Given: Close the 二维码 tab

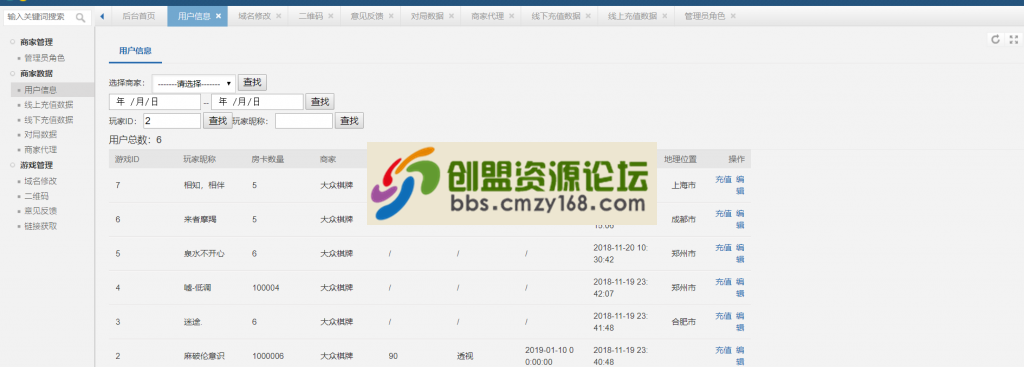Looking at the screenshot, I should (x=330, y=16).
